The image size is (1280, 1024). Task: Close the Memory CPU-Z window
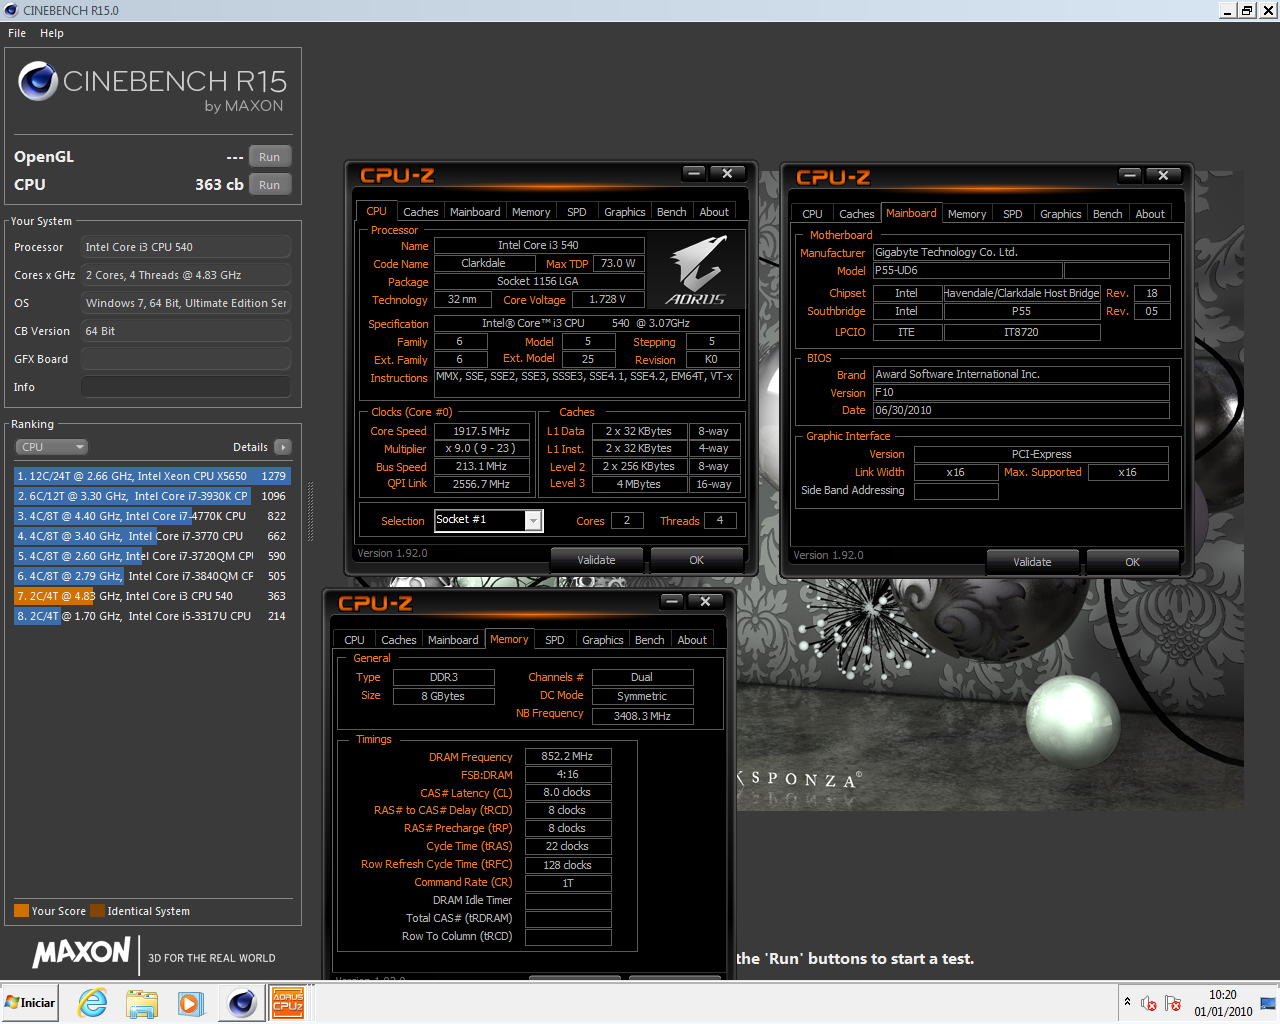point(706,601)
